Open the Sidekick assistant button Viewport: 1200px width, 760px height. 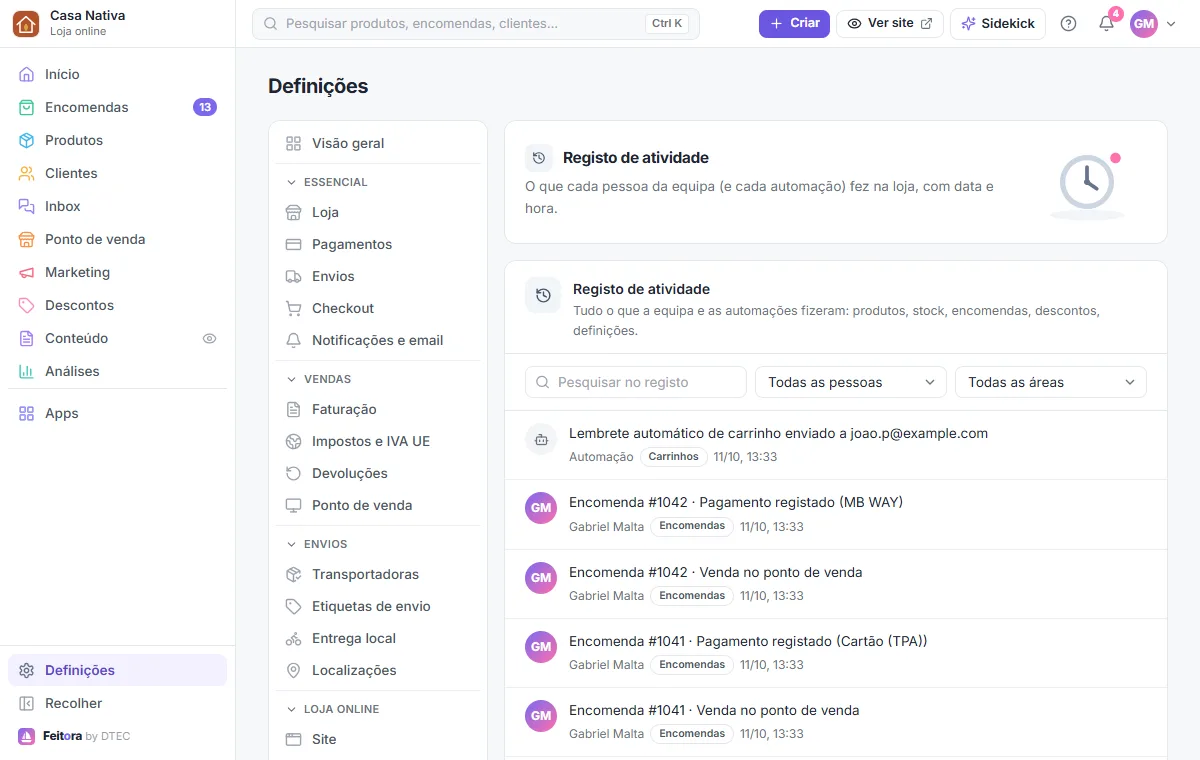(998, 24)
